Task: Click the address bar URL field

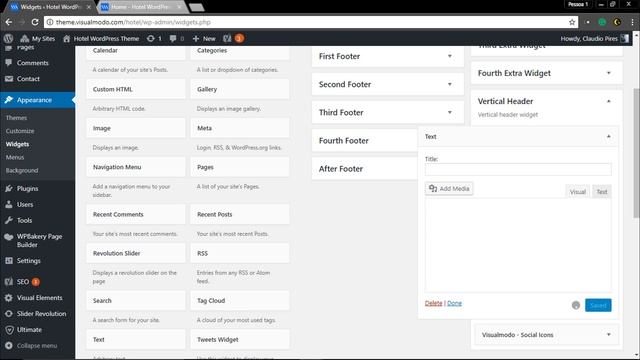Action: (x=306, y=22)
